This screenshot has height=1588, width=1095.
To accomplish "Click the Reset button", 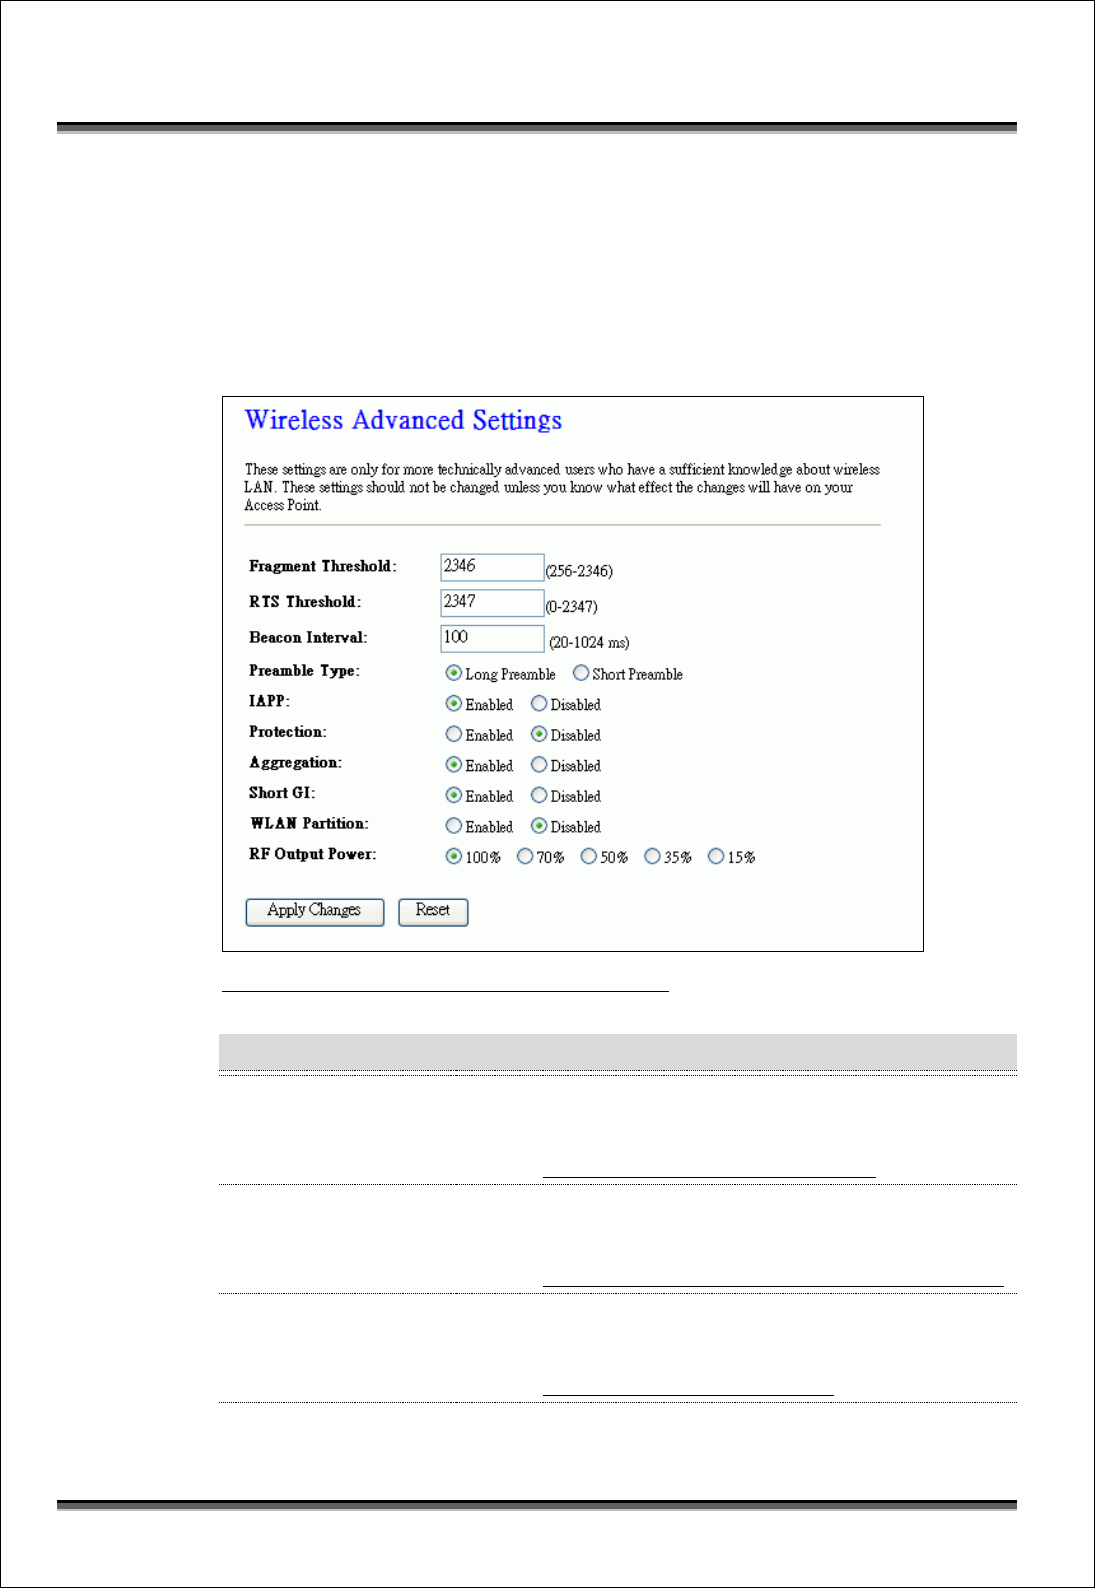I will pyautogui.click(x=433, y=911).
